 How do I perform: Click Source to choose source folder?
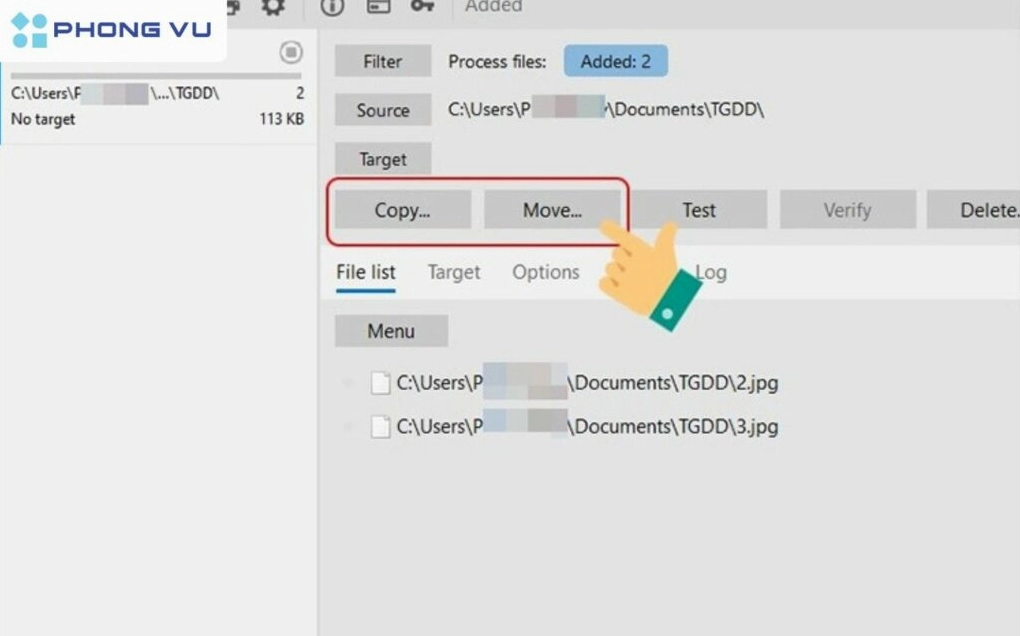[x=382, y=110]
